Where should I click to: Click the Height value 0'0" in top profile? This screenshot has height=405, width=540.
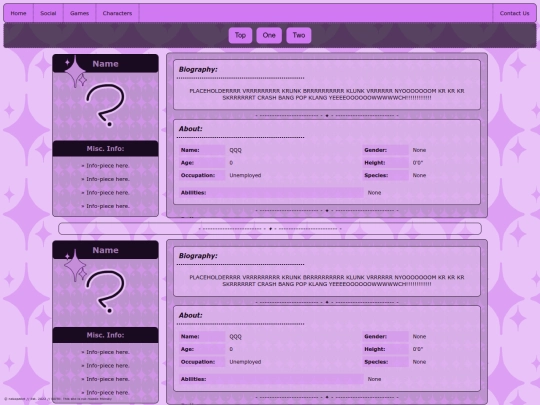pos(418,163)
